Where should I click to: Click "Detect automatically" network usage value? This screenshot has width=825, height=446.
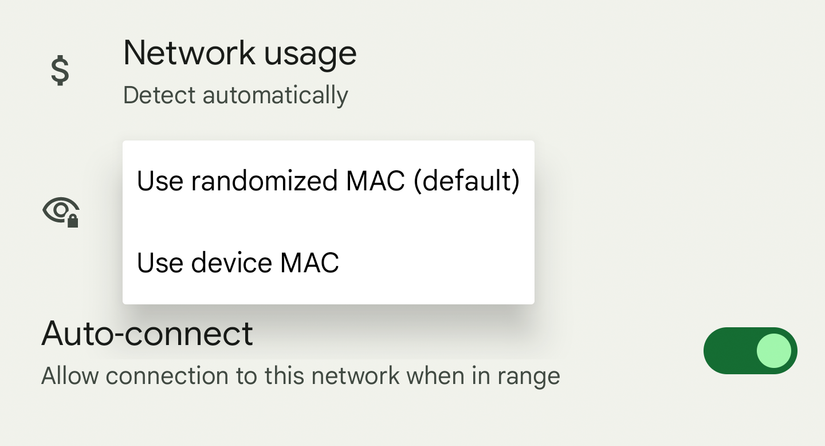pos(235,96)
